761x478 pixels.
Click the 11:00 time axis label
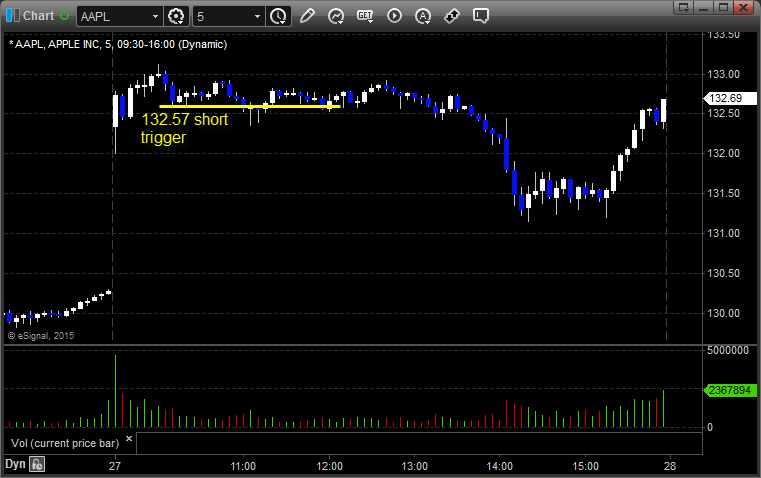pos(243,466)
